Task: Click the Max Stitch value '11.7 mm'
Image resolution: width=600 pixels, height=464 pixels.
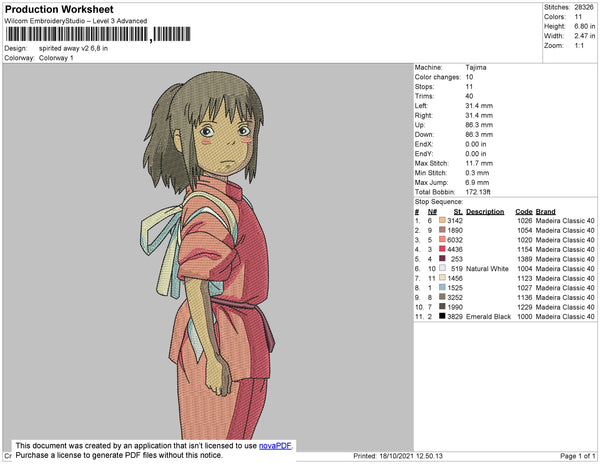Action: point(479,163)
